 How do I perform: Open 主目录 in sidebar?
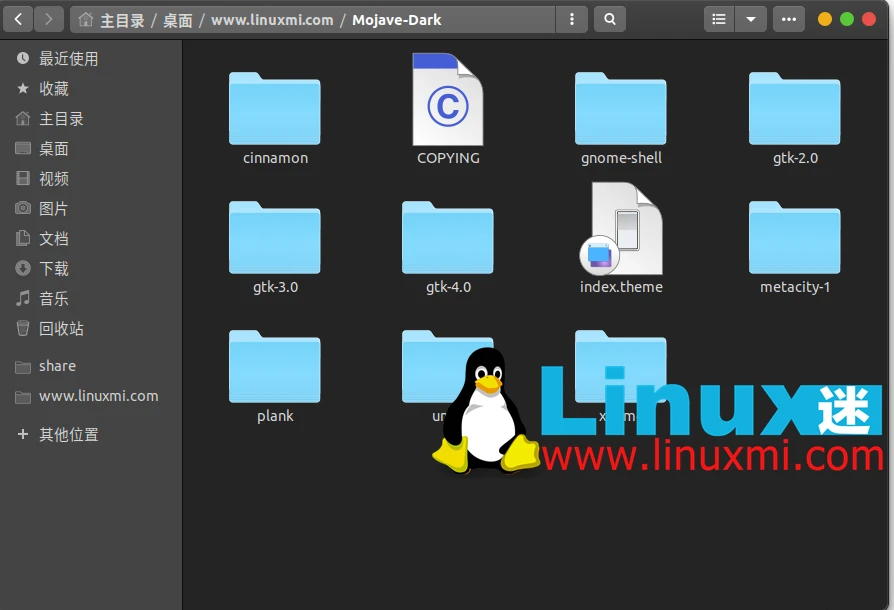tap(91, 119)
